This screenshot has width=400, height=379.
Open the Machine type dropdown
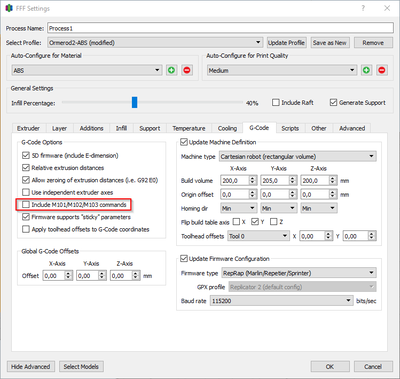pyautogui.click(x=298, y=156)
